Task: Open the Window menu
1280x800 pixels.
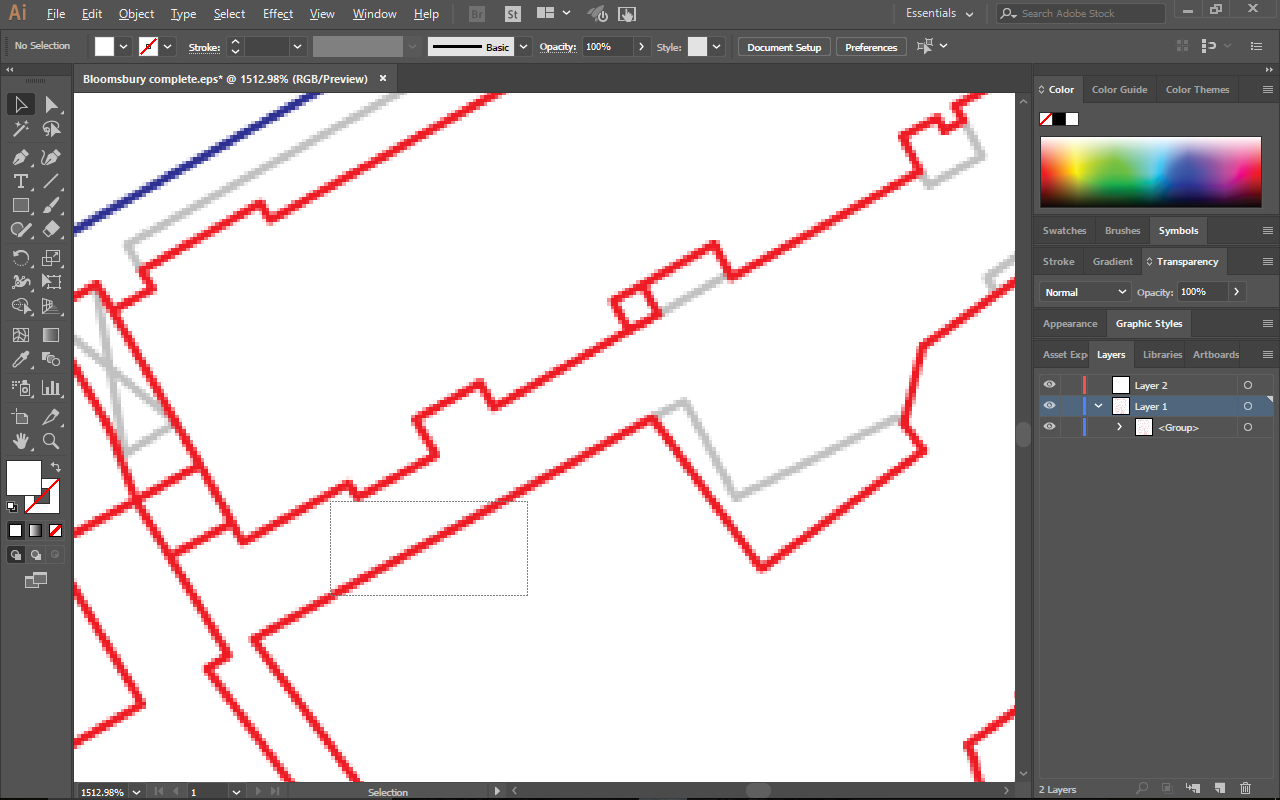Action: 375,14
